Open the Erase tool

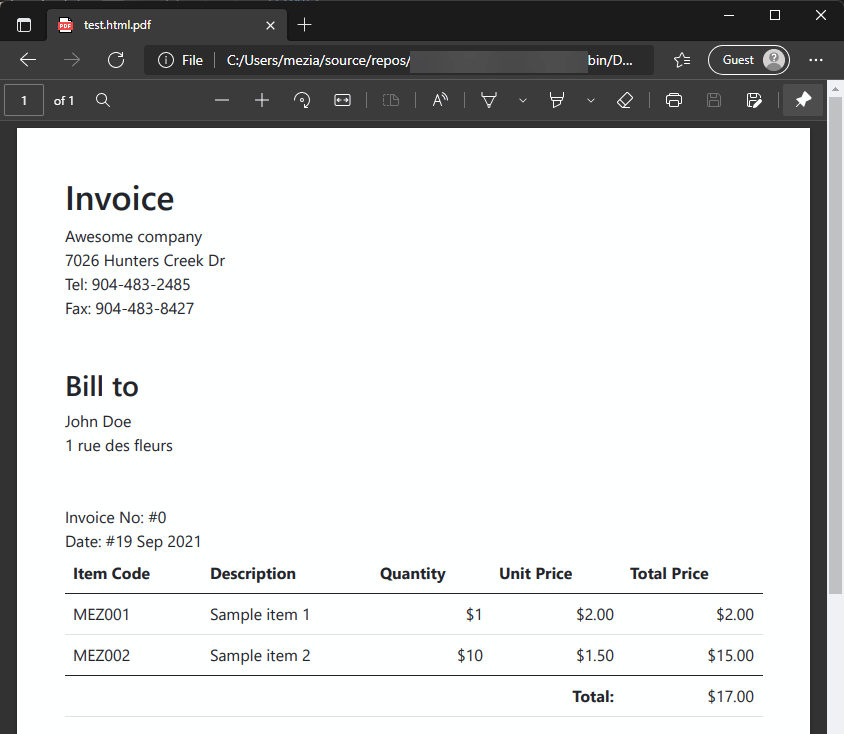point(625,100)
